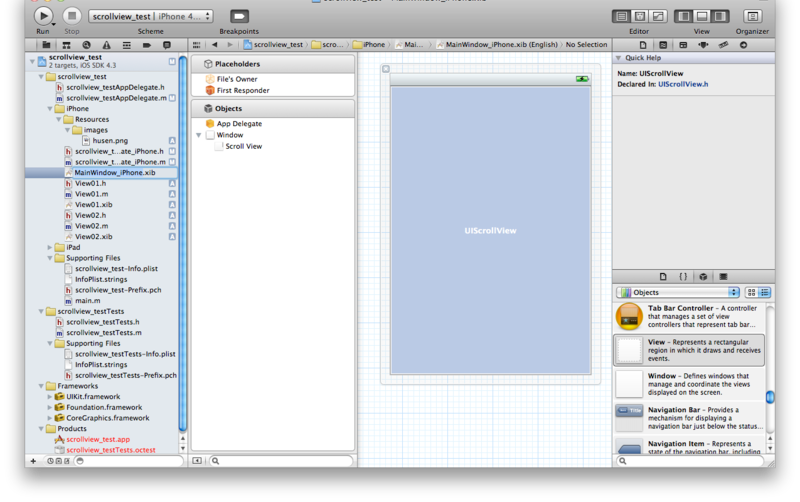Screen dimensions: 800x502
Task: Click No Selection in jump bar
Action: coord(586,45)
